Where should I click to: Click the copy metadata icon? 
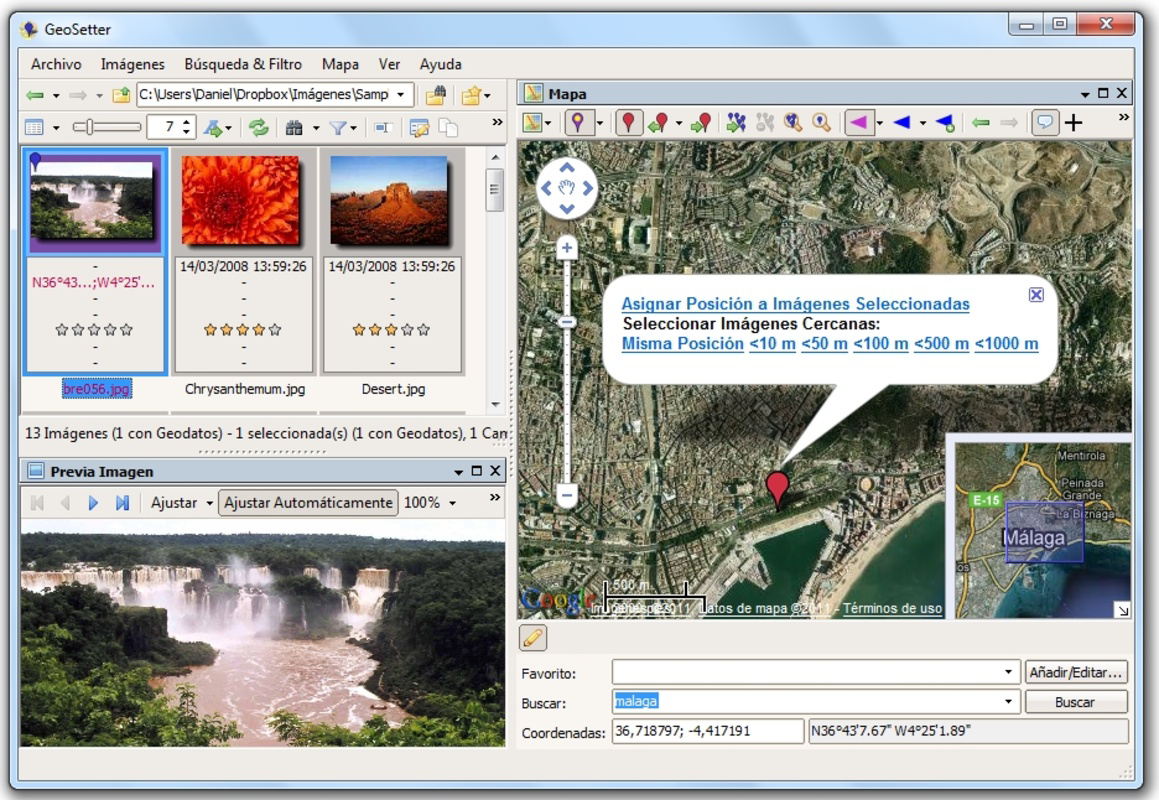click(x=450, y=127)
